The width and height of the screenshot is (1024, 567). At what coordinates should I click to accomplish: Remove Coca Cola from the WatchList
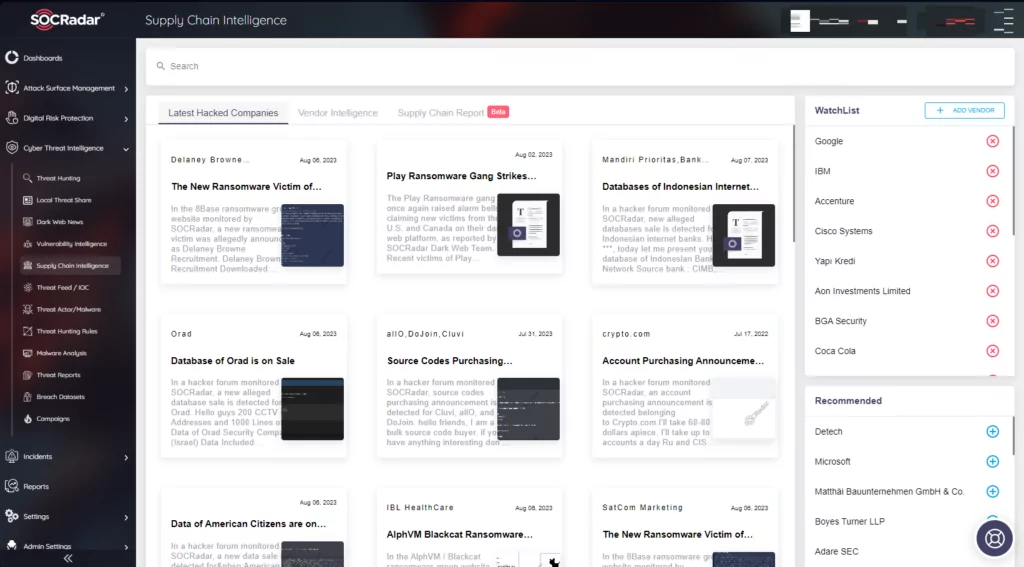click(x=992, y=351)
